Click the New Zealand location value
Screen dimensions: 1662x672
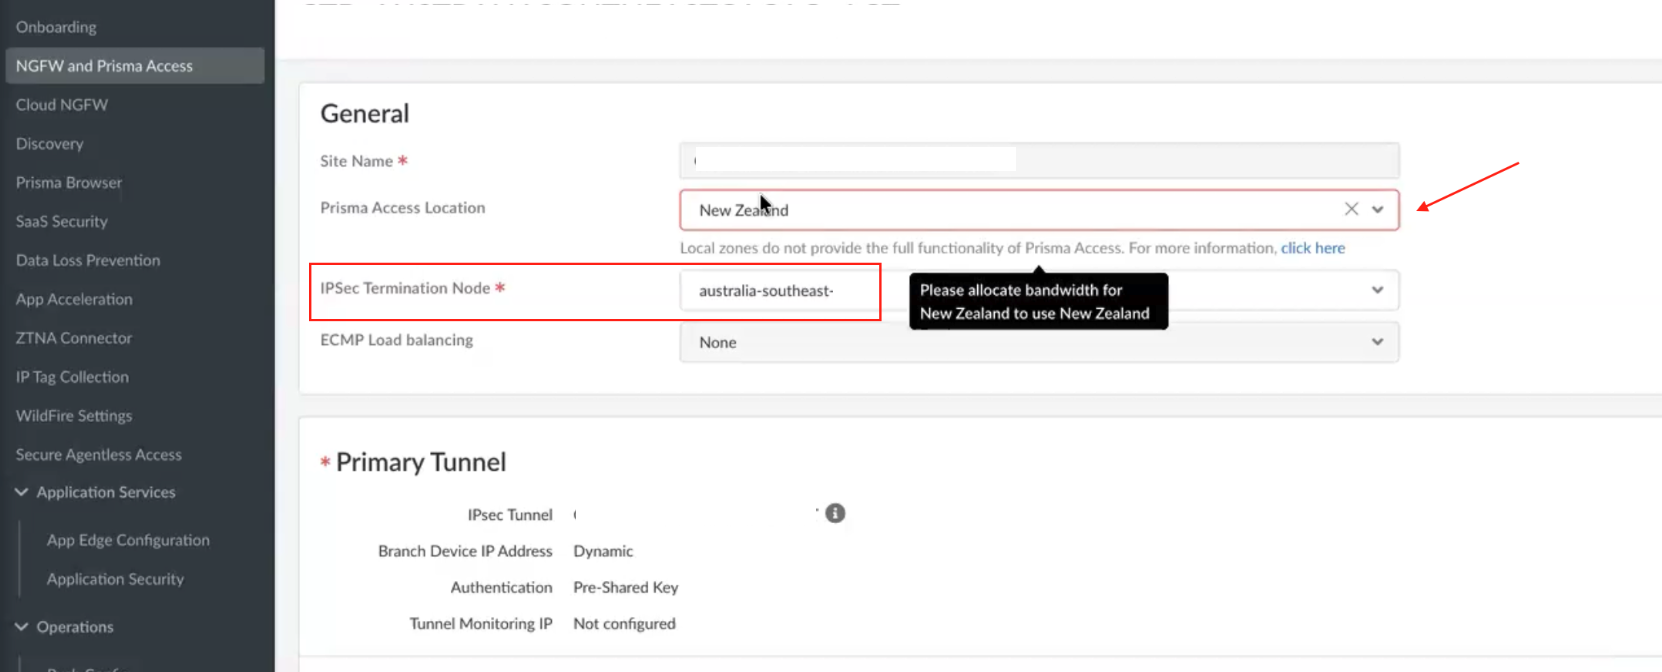pyautogui.click(x=744, y=210)
